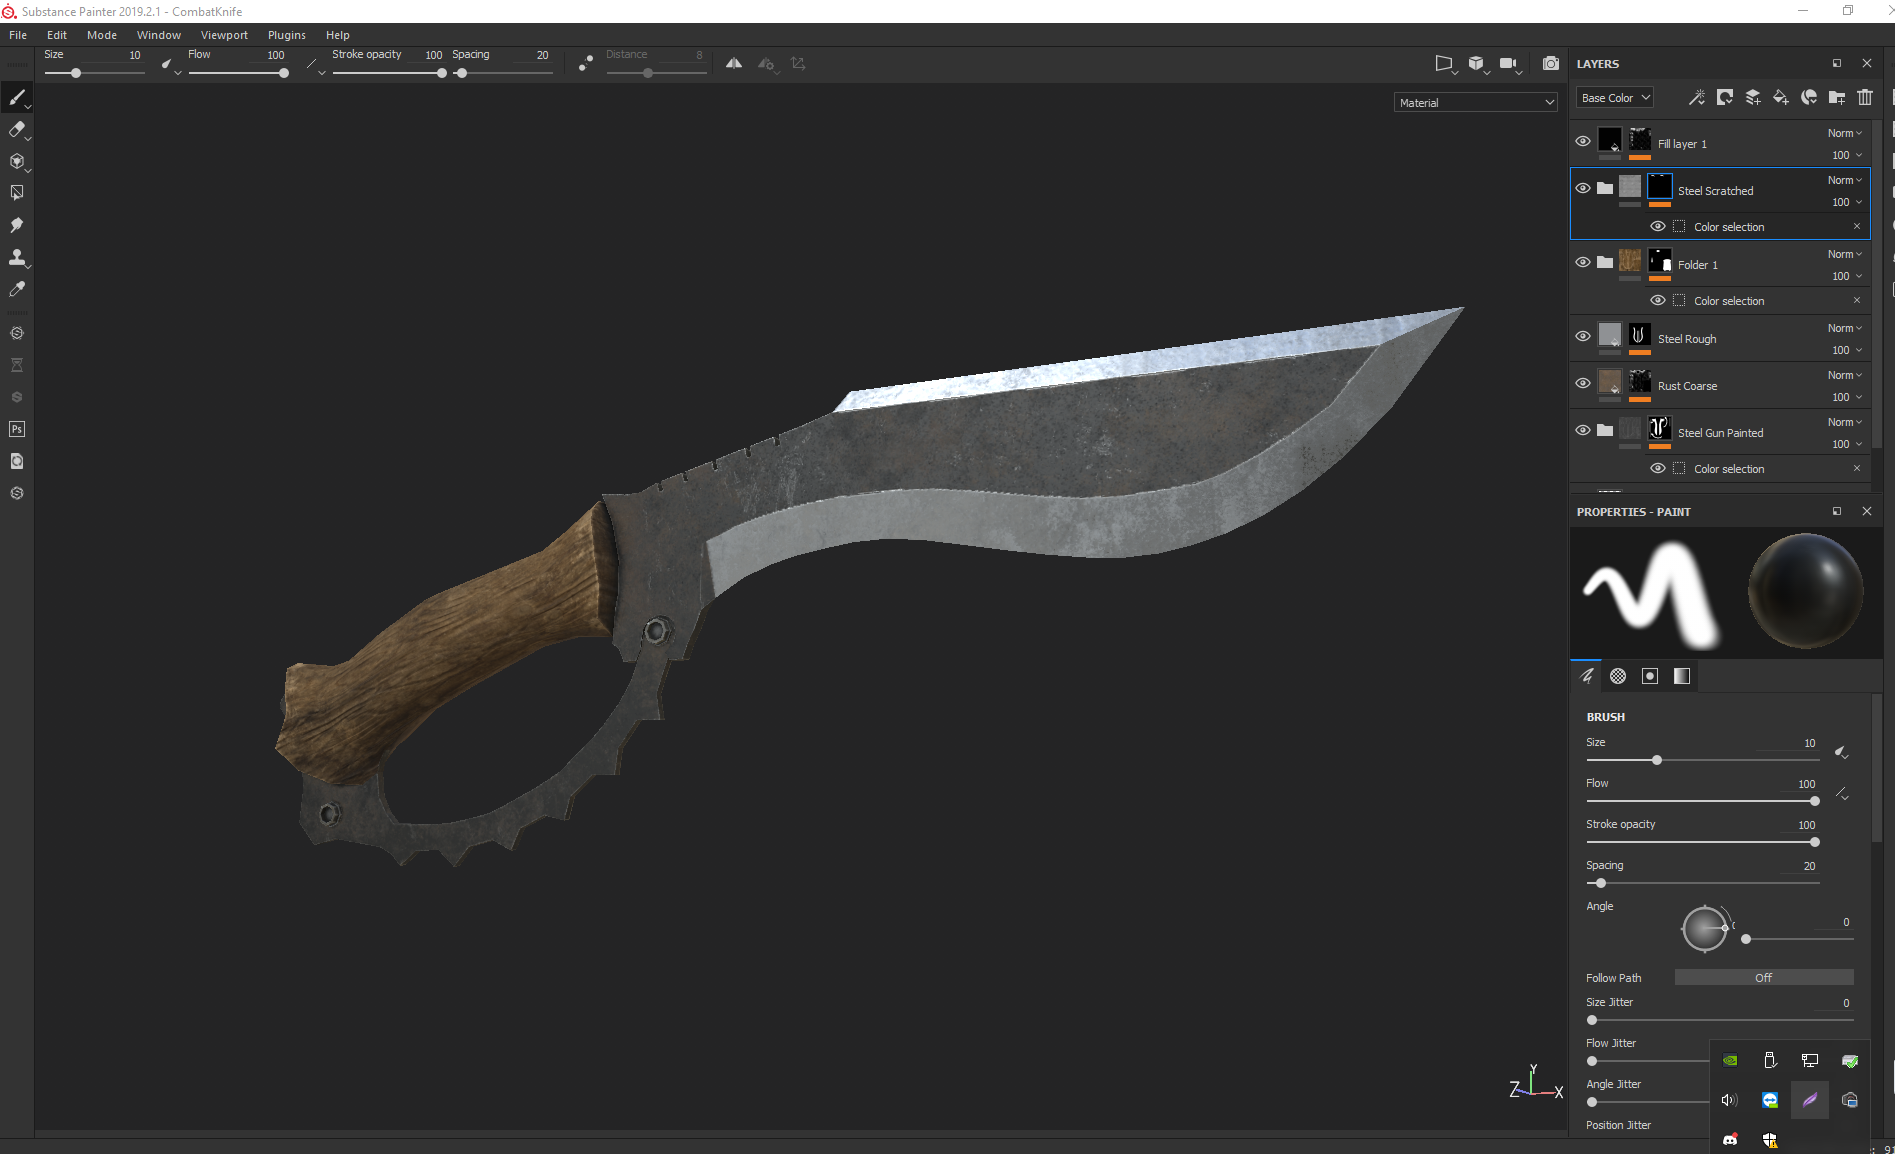The height and width of the screenshot is (1154, 1895).
Task: Open the Viewport menu
Action: pyautogui.click(x=224, y=35)
